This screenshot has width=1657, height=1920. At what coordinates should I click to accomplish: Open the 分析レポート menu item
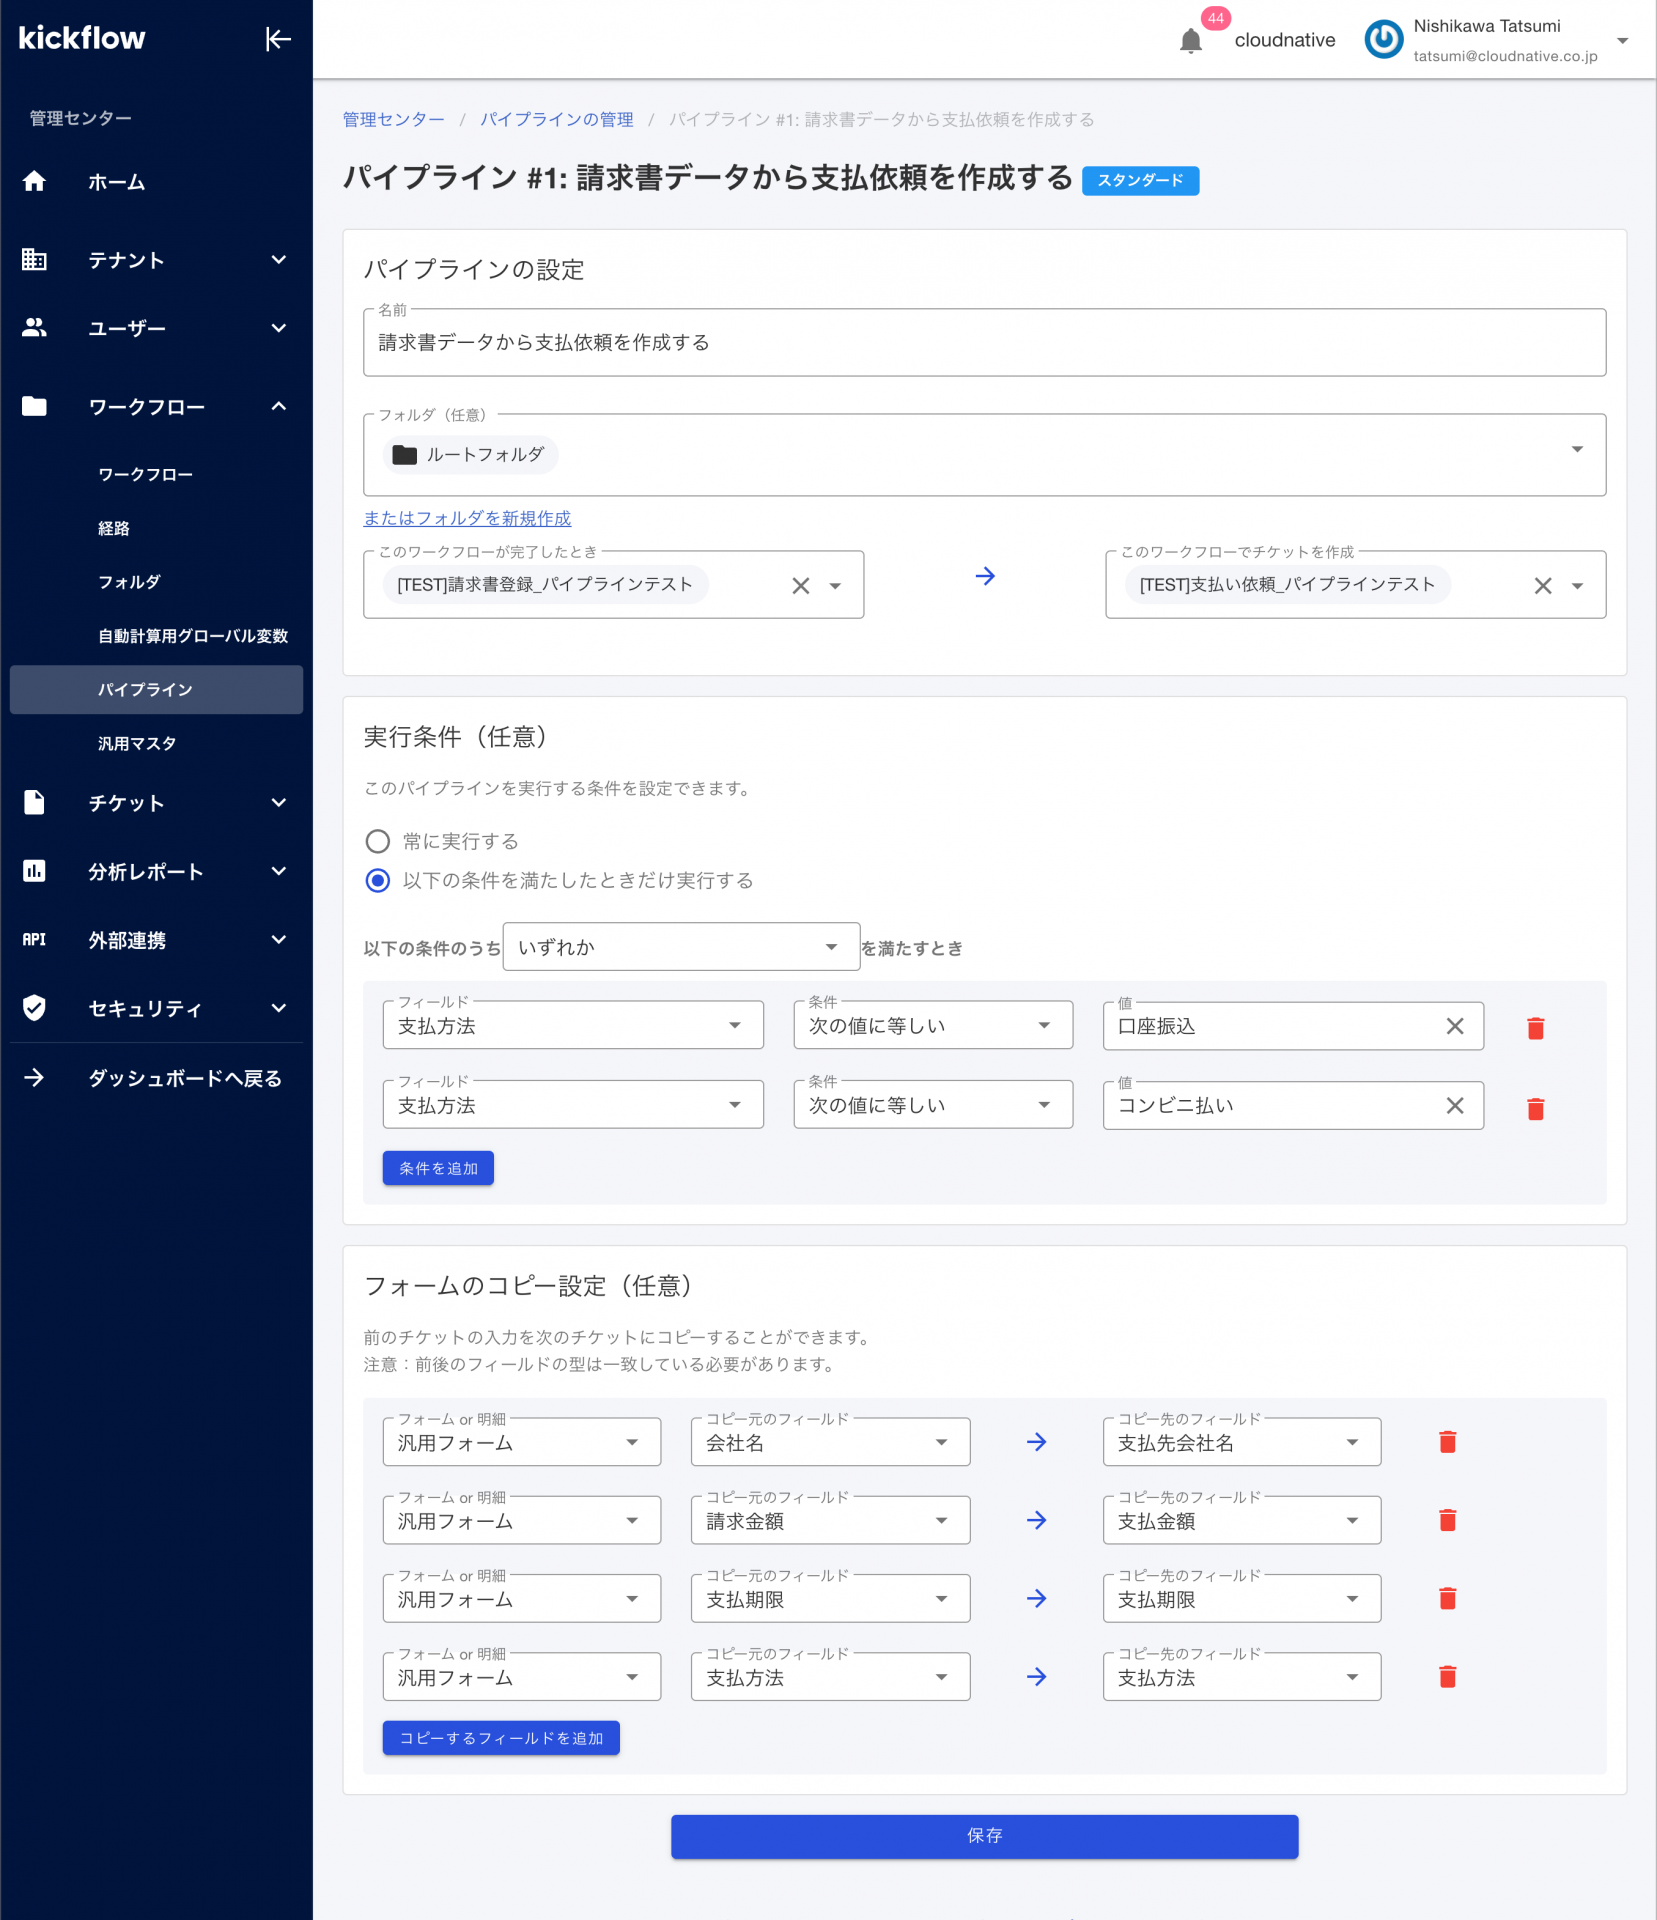(x=144, y=871)
